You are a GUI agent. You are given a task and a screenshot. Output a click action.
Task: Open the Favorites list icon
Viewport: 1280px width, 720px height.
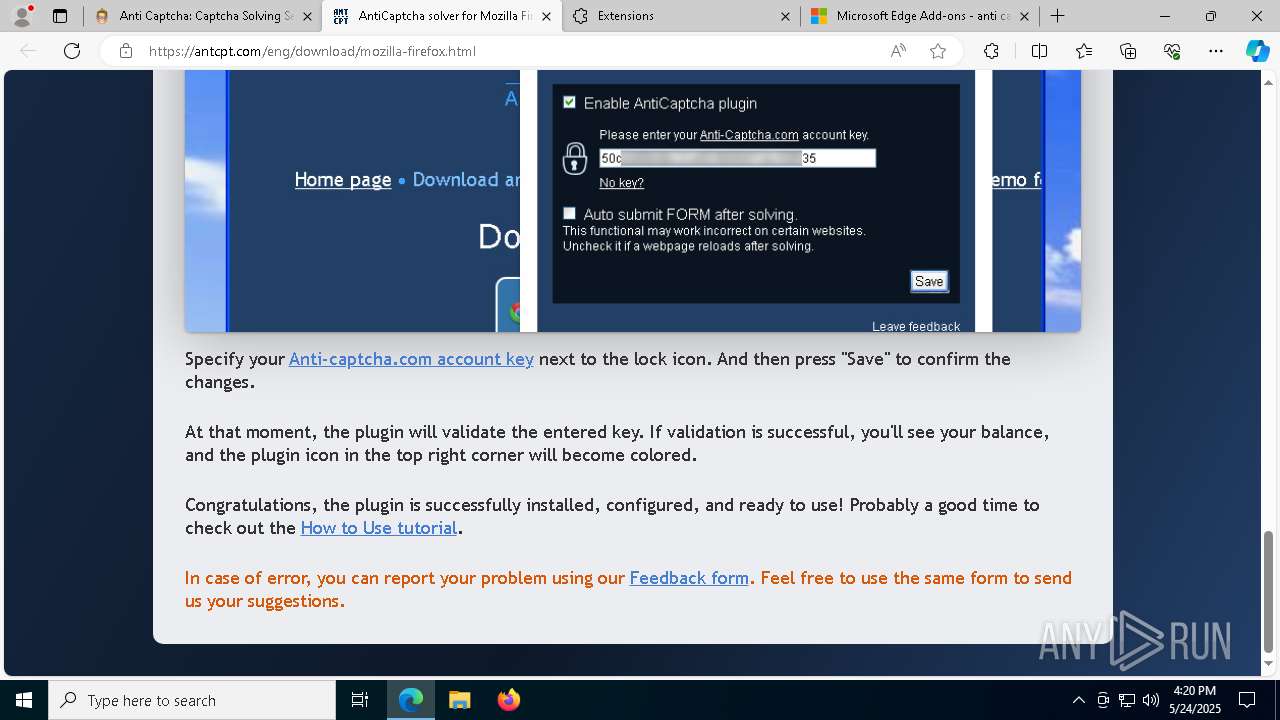tap(1084, 51)
